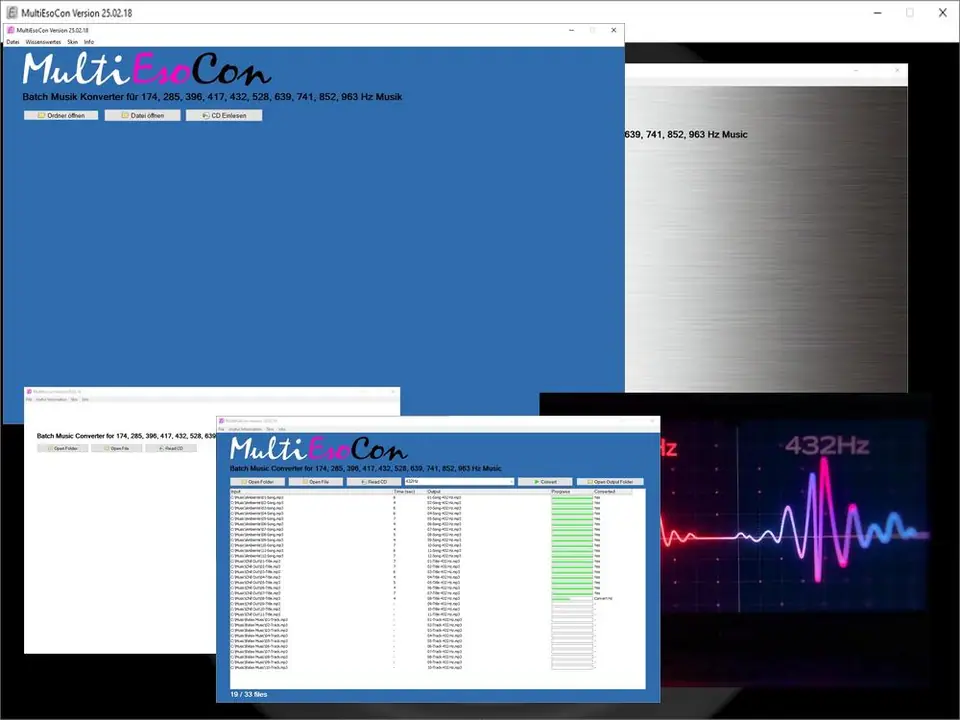Screen dimensions: 960x720
Task: Open the 432Hz frequency dropdown
Action: pyautogui.click(x=514, y=481)
